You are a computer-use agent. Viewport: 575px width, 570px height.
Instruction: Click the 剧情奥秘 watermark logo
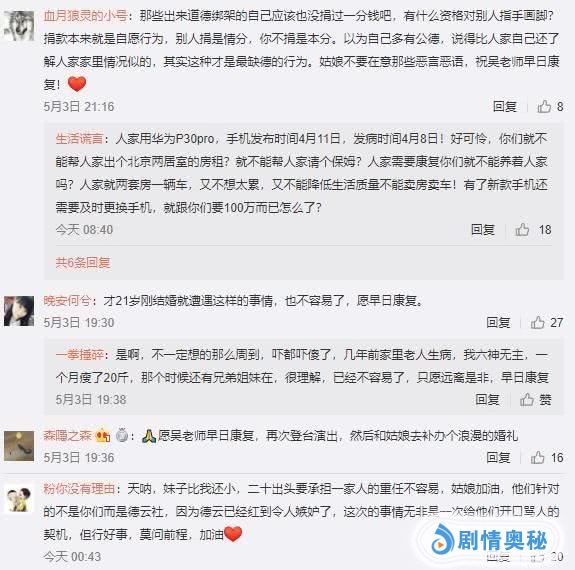click(489, 540)
